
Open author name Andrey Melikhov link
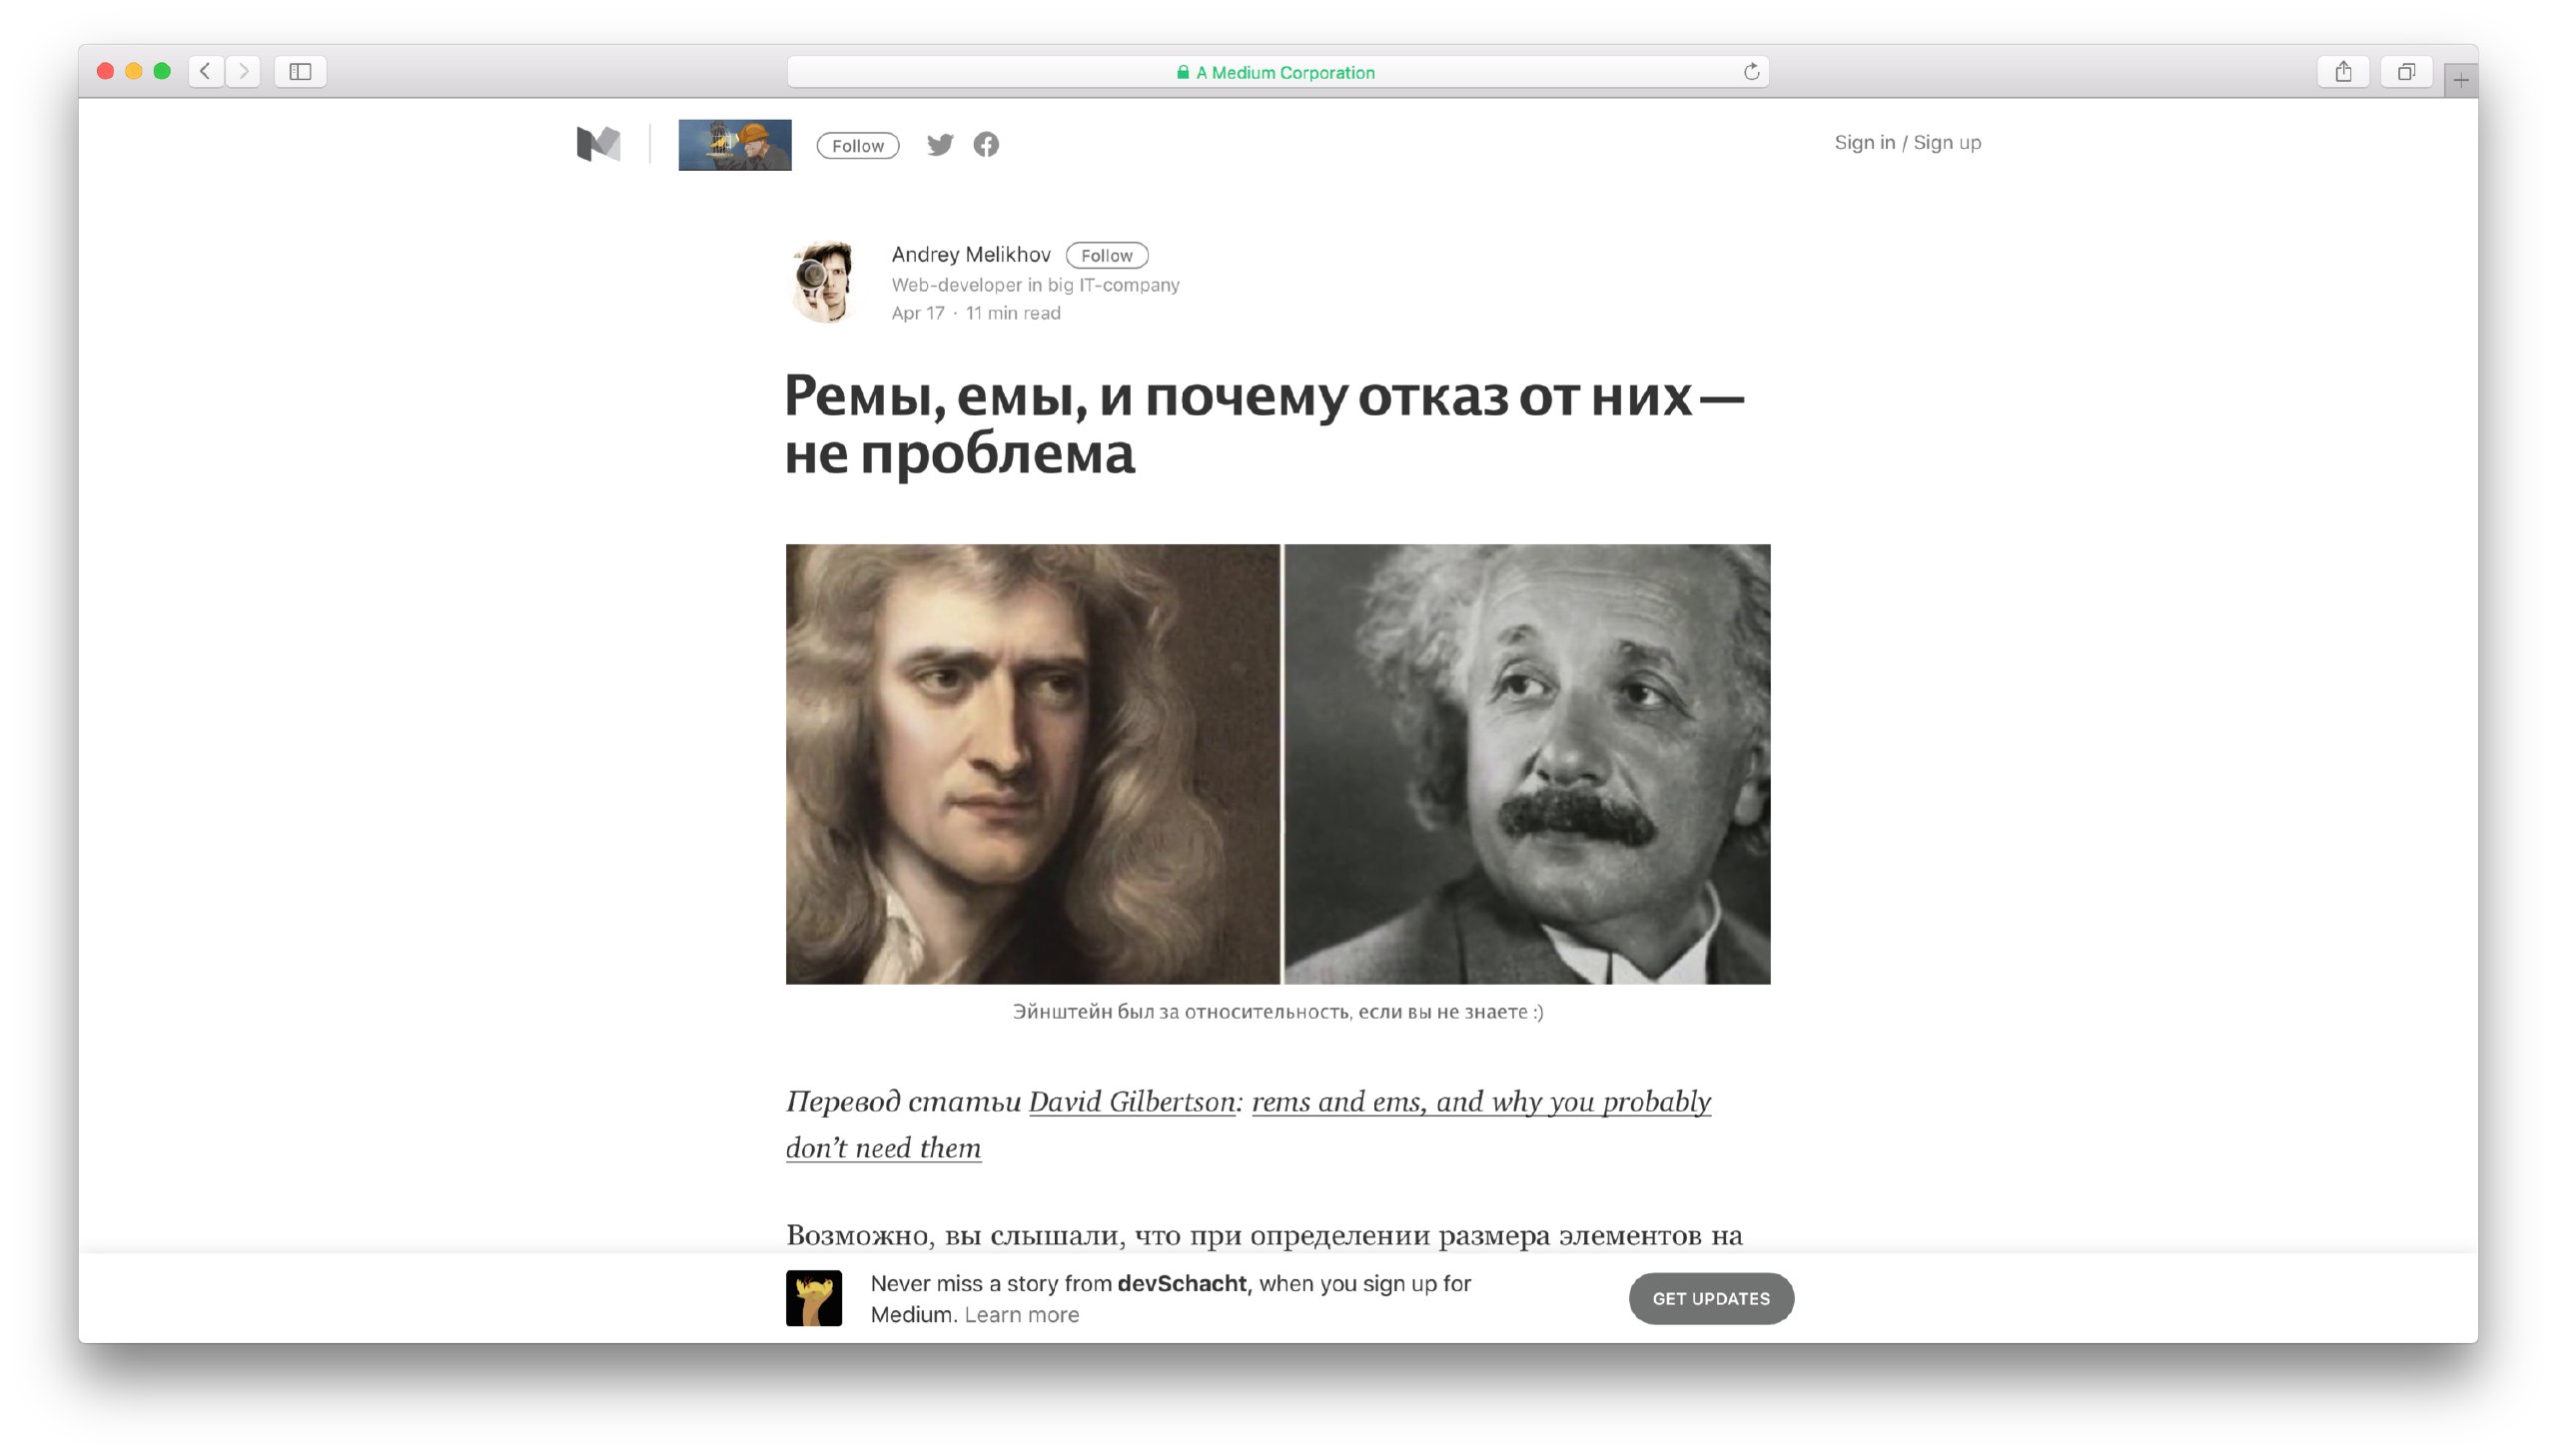[970, 255]
